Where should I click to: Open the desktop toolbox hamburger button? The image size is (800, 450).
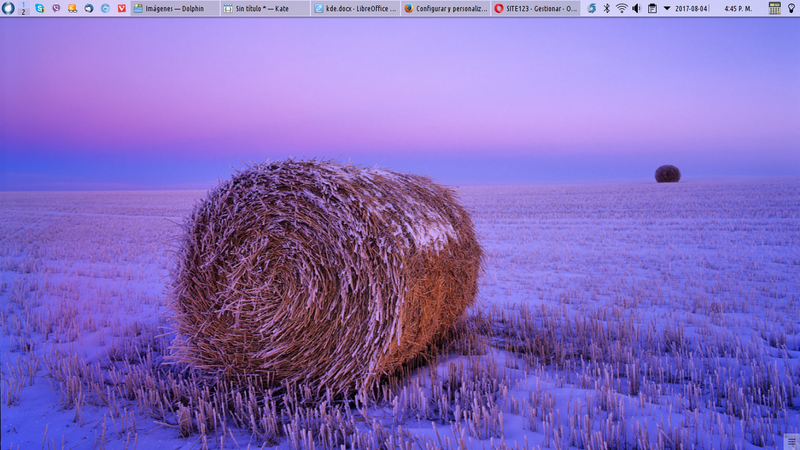click(791, 441)
